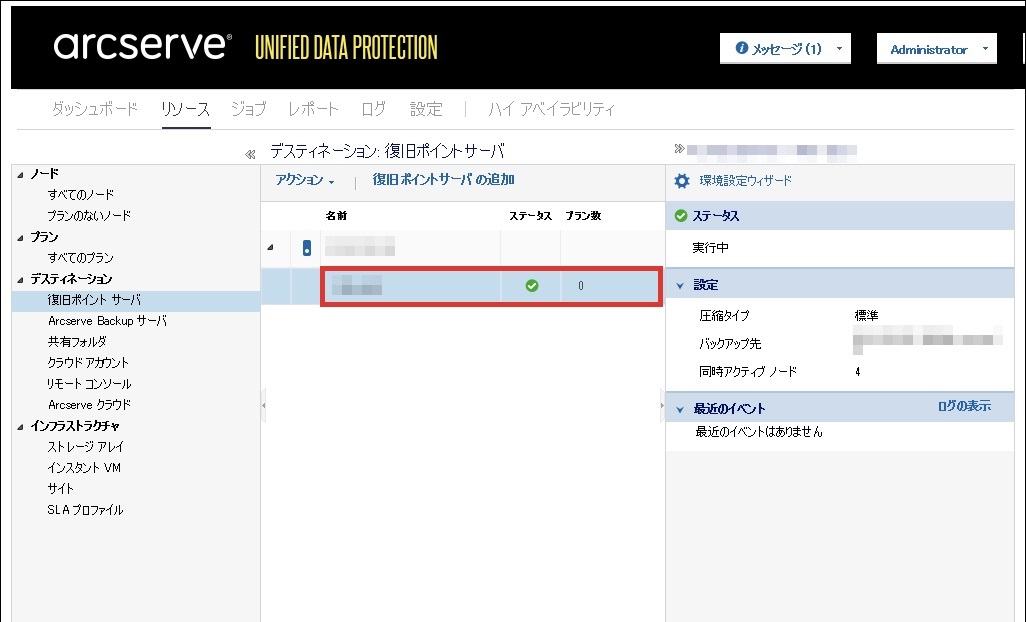Click the バックアップ先 label
The image size is (1026, 622).
click(730, 344)
